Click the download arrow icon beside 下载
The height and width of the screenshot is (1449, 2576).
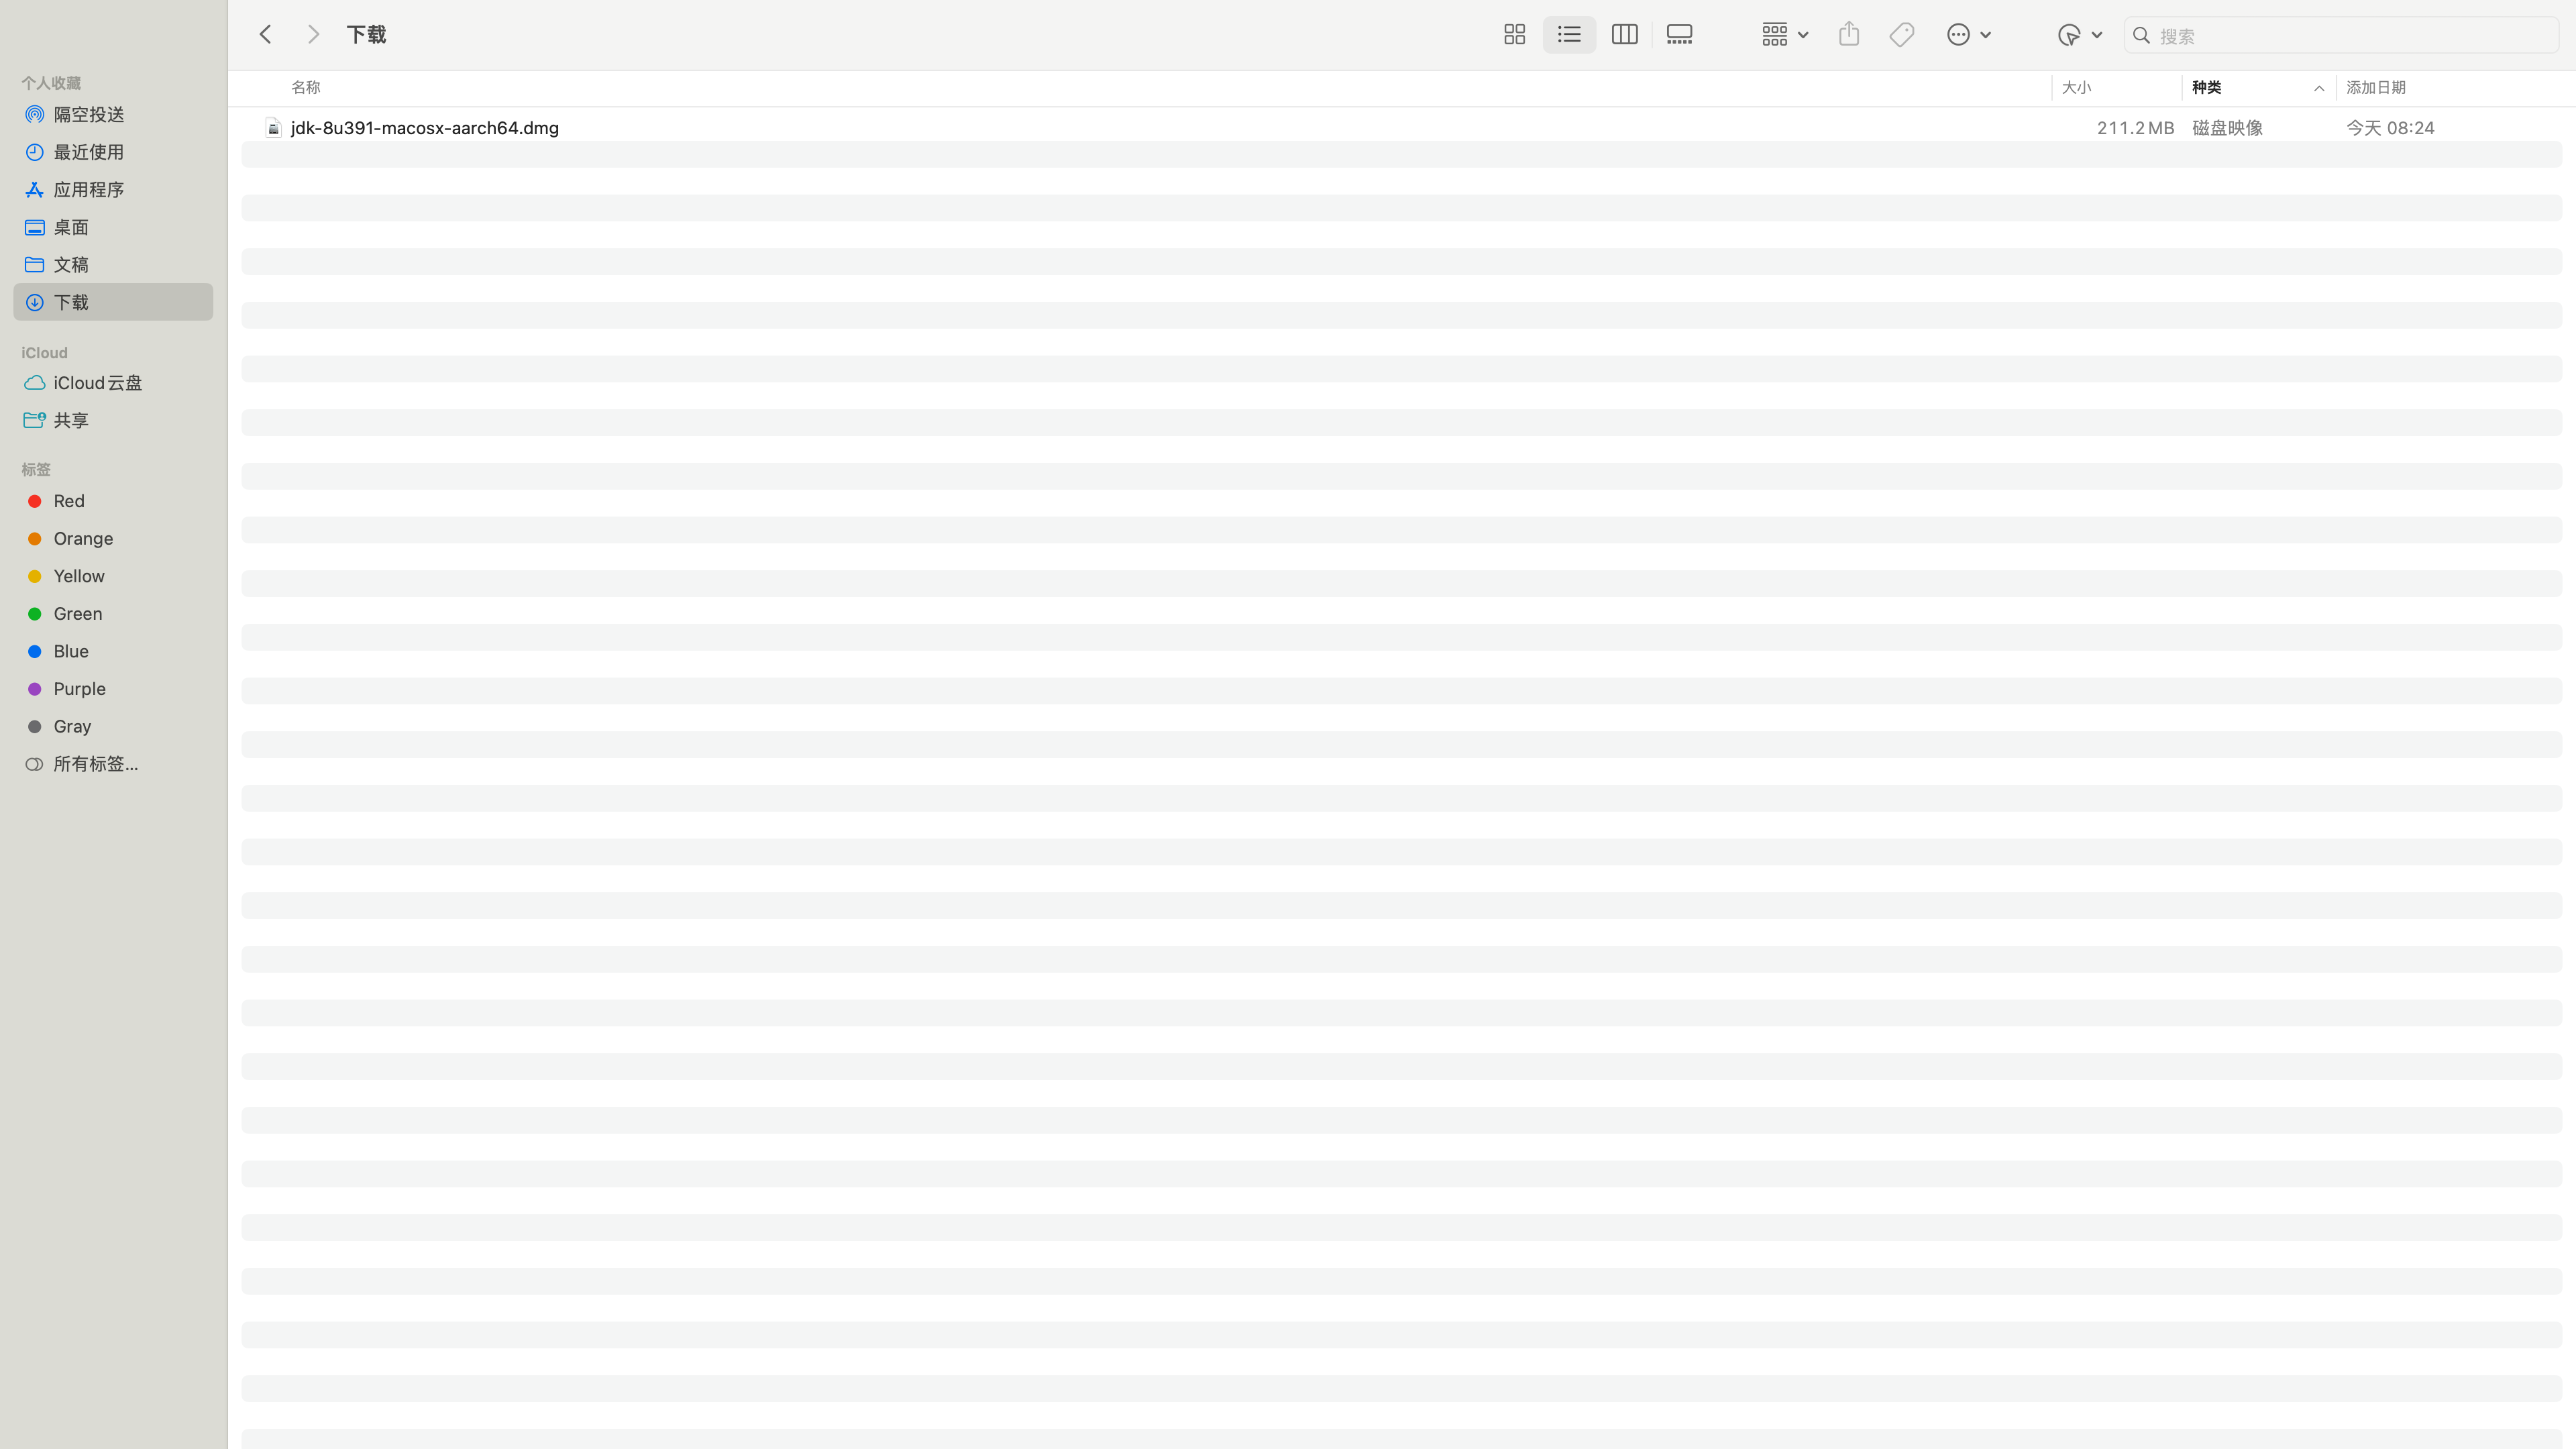point(34,302)
